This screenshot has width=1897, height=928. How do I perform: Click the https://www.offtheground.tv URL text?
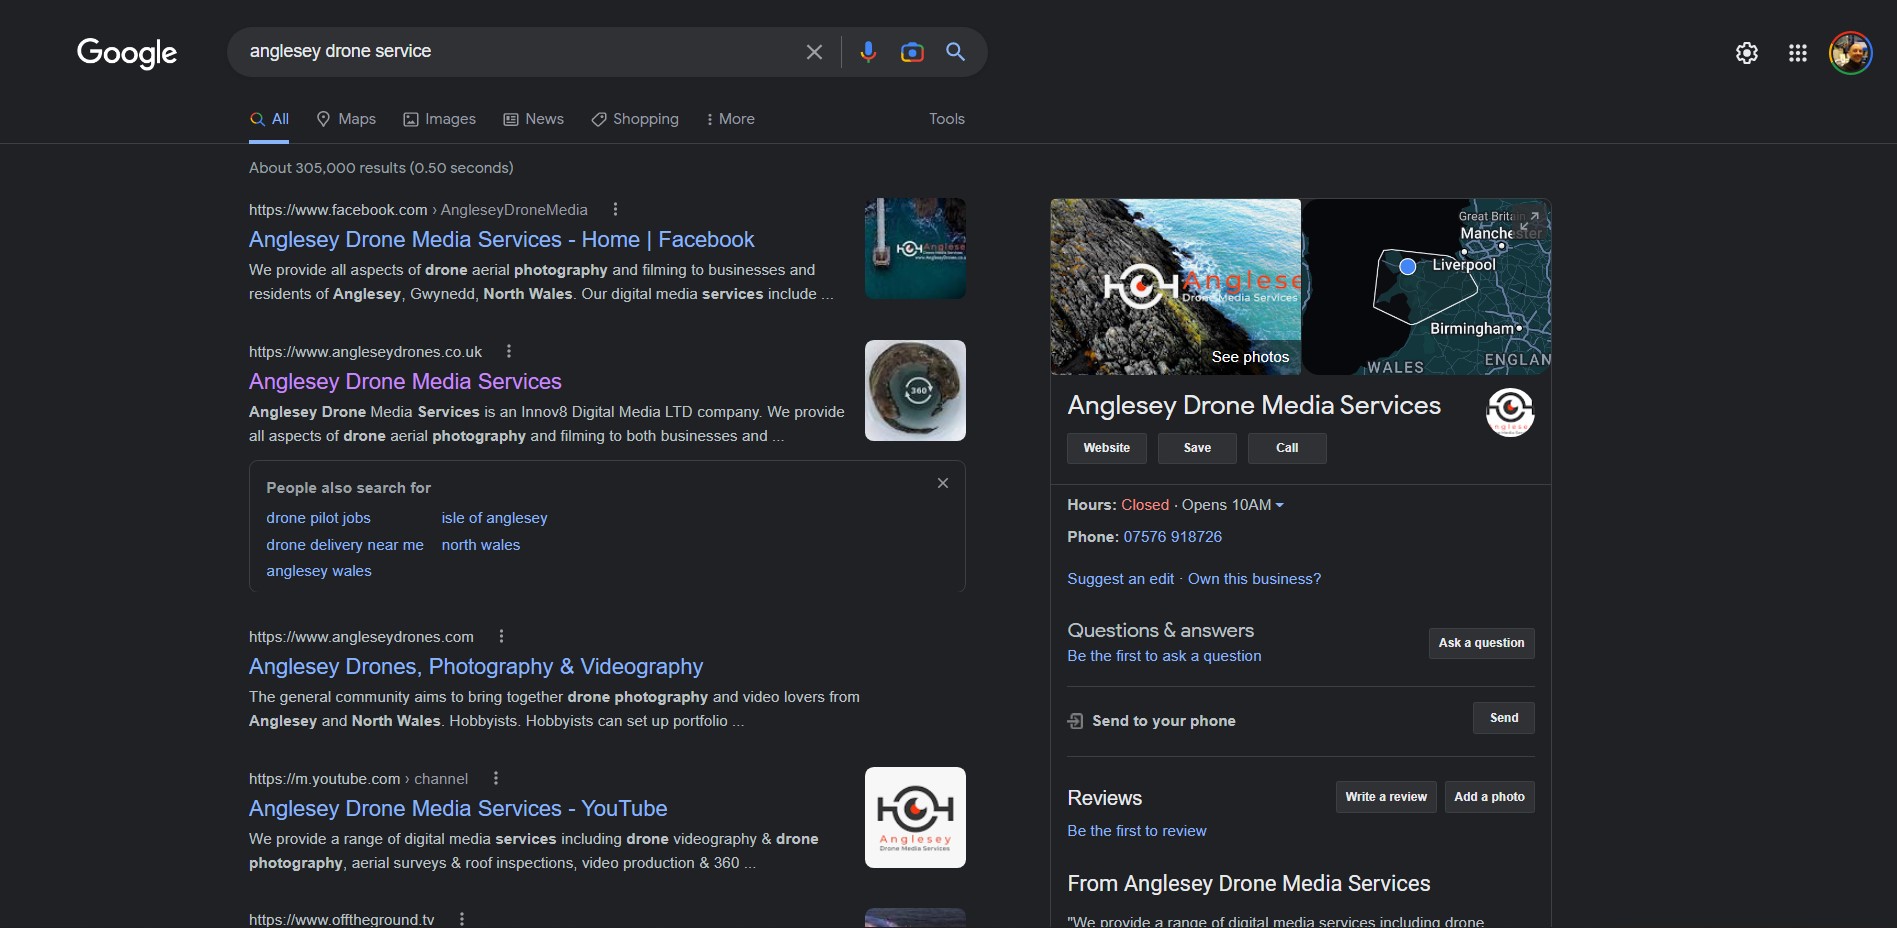click(341, 919)
